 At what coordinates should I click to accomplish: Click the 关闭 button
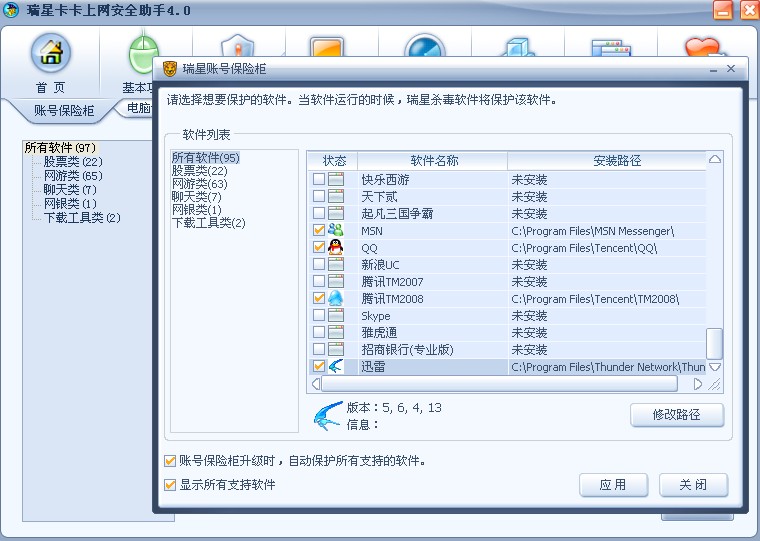(x=693, y=485)
